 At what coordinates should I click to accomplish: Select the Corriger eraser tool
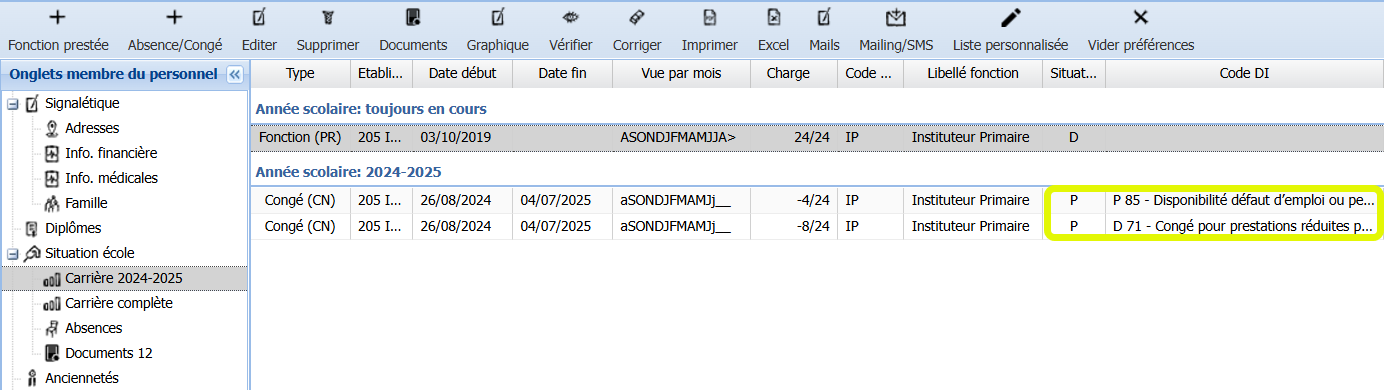[x=637, y=17]
